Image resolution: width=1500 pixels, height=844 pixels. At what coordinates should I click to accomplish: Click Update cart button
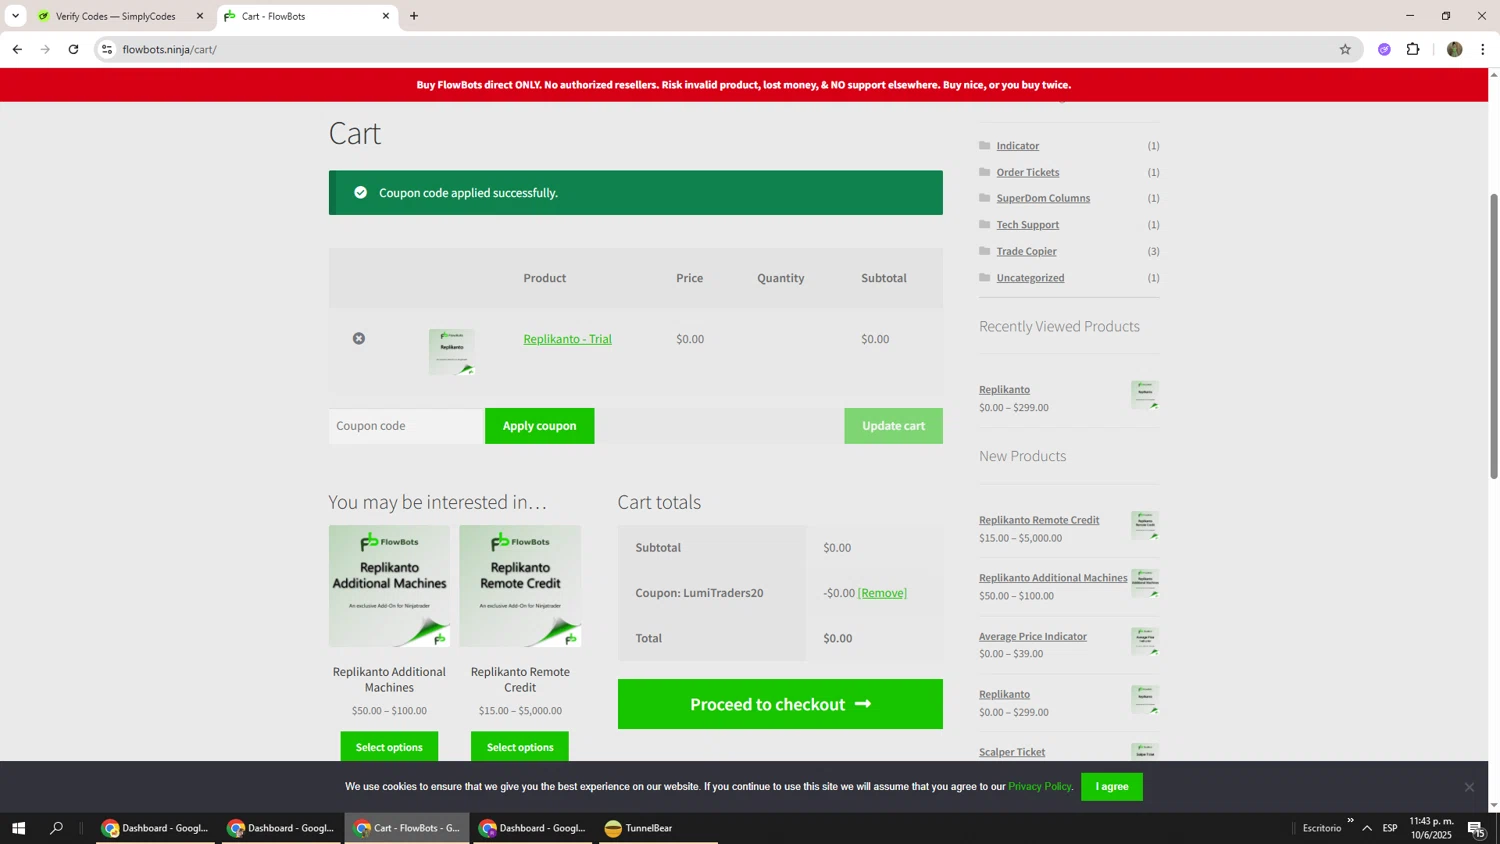(893, 426)
